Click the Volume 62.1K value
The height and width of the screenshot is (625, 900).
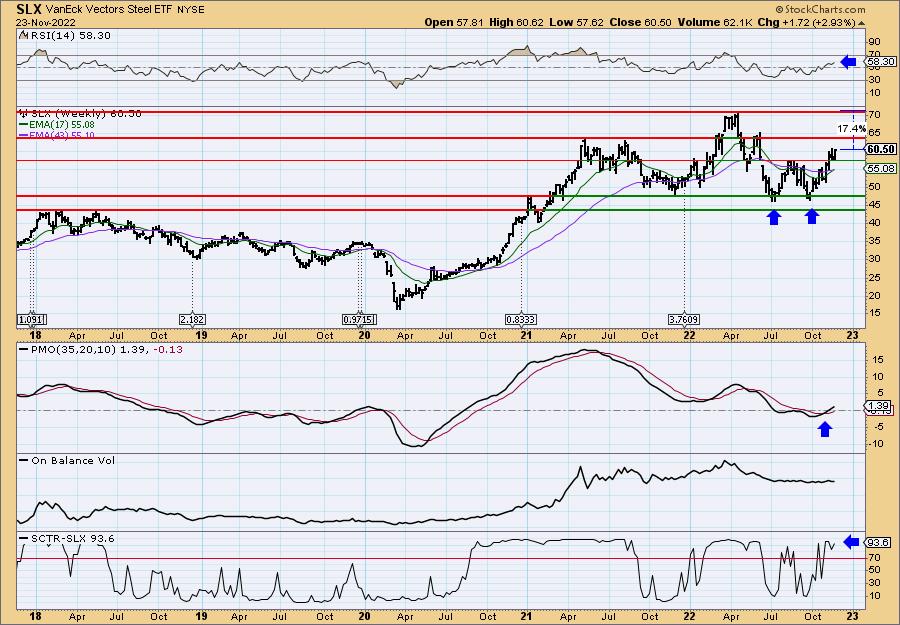[715, 22]
